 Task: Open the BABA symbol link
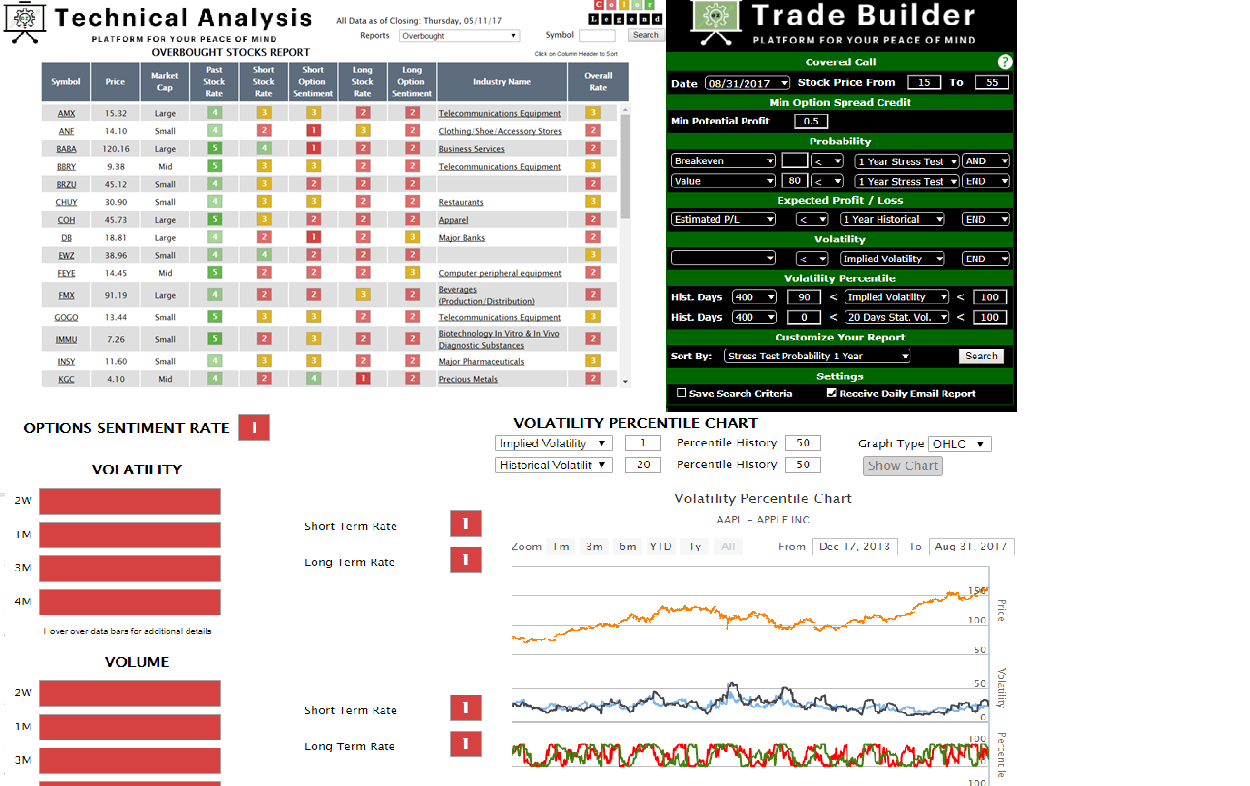(x=66, y=149)
